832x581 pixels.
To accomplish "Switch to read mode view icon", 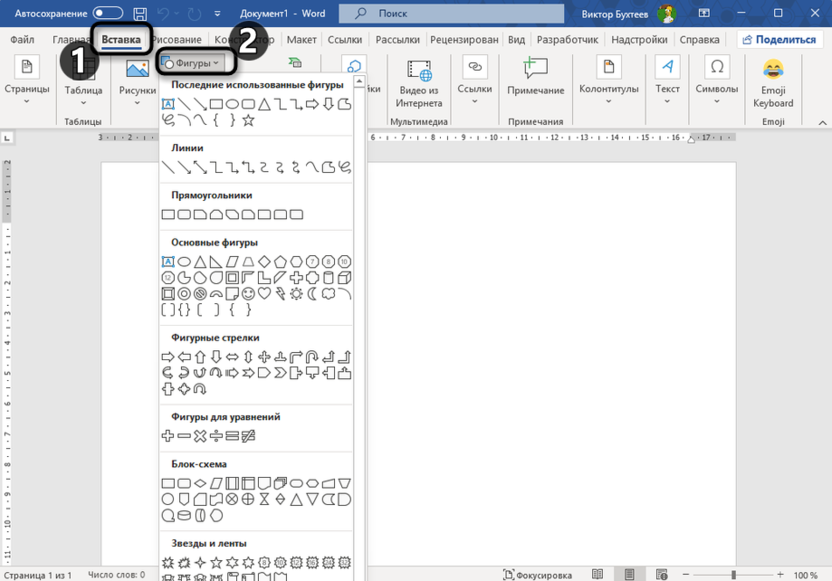I will pyautogui.click(x=597, y=574).
